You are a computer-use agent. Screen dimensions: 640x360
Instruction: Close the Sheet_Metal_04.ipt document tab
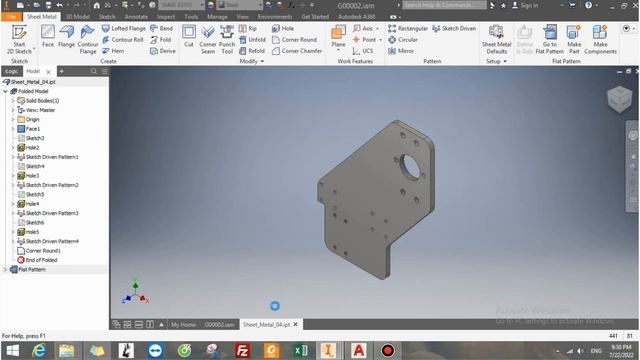pyautogui.click(x=296, y=324)
